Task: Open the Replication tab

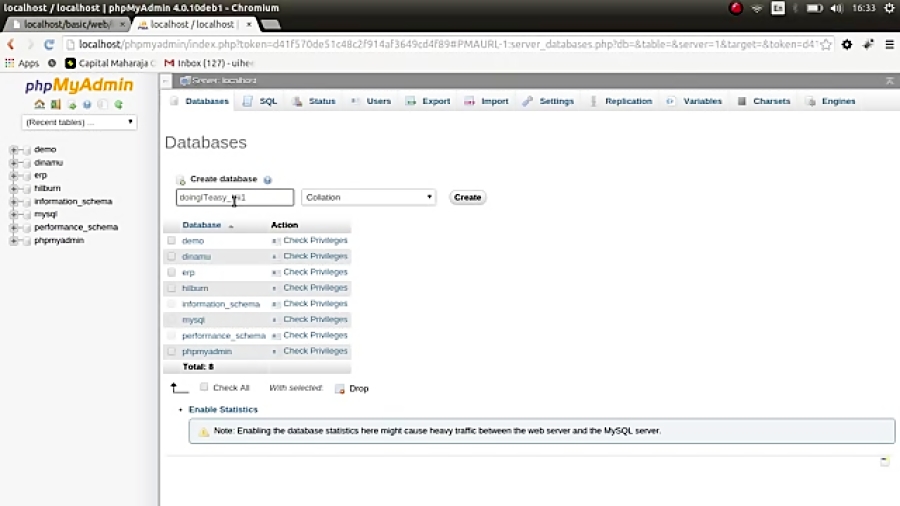Action: tap(621, 101)
